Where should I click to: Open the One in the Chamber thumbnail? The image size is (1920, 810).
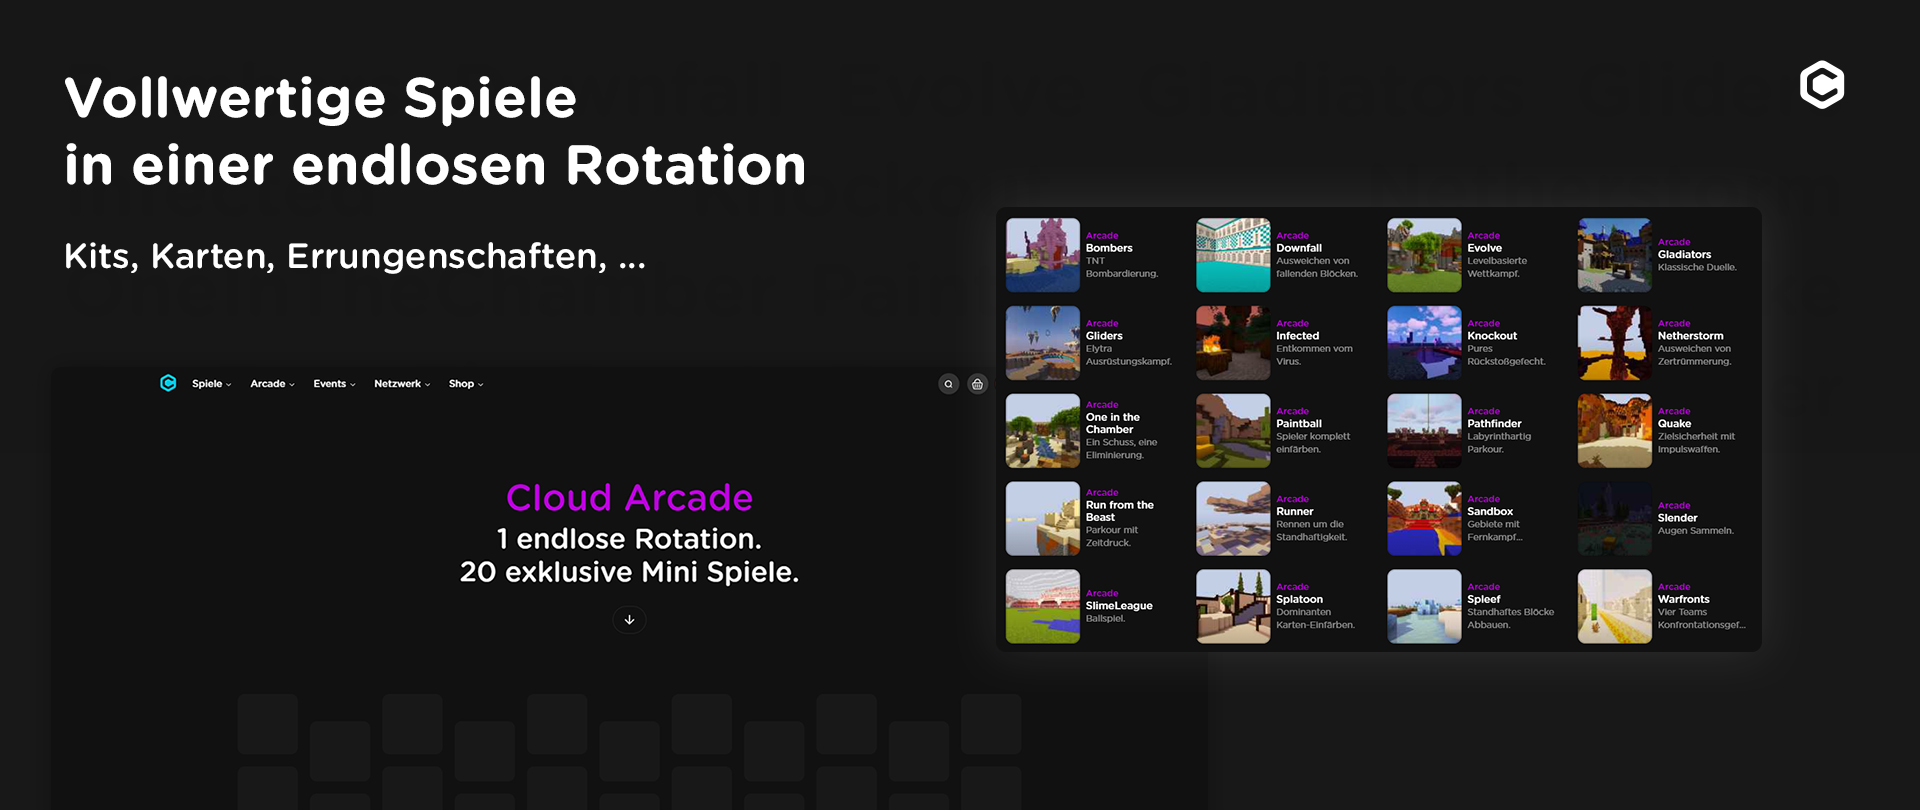click(x=1043, y=431)
